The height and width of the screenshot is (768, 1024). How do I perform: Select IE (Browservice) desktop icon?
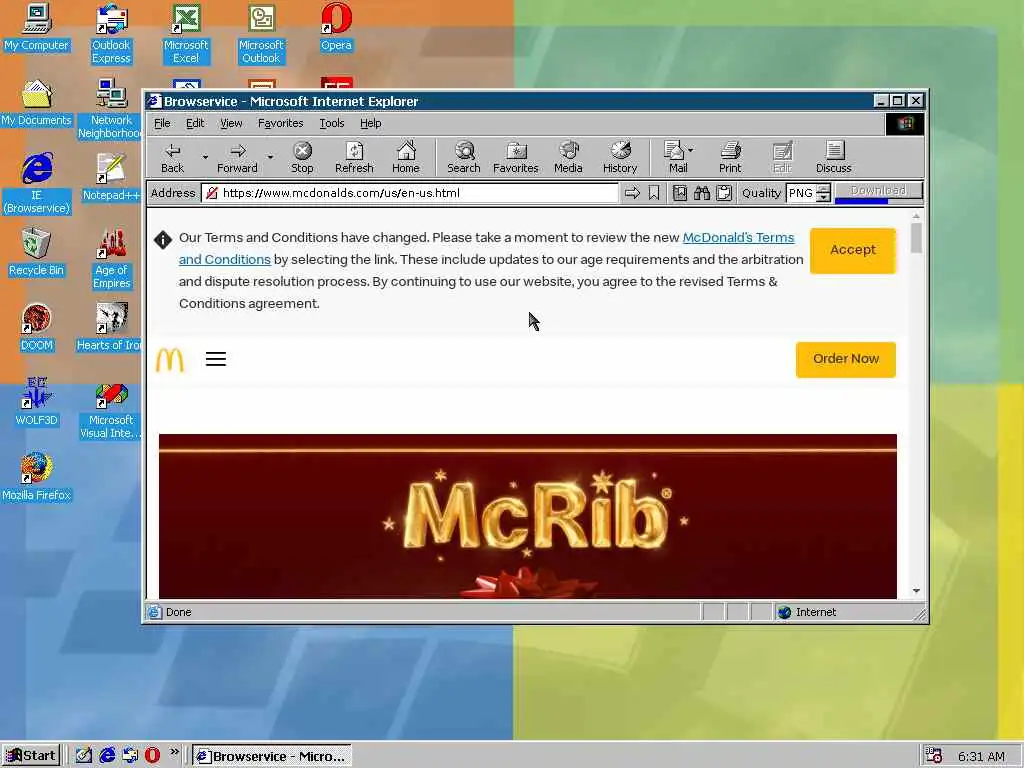[37, 184]
